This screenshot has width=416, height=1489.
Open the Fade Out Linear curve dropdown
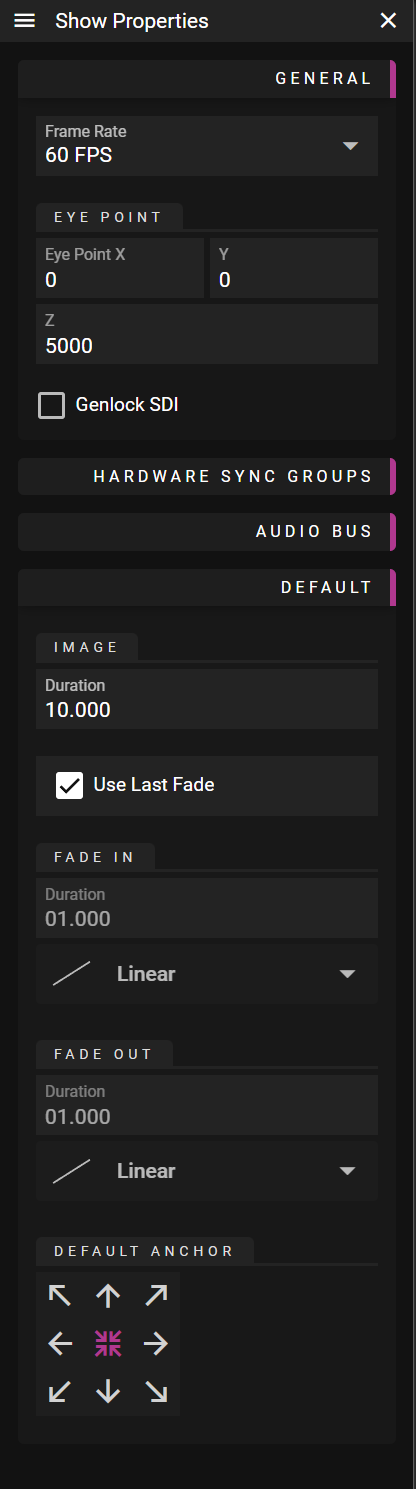click(207, 1171)
